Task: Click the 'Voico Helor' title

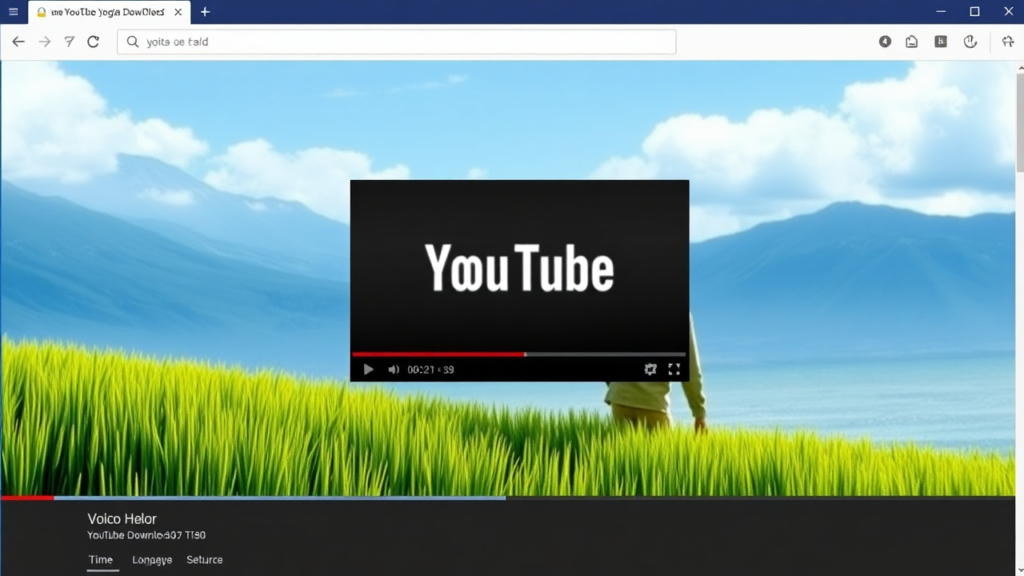Action: [122, 519]
